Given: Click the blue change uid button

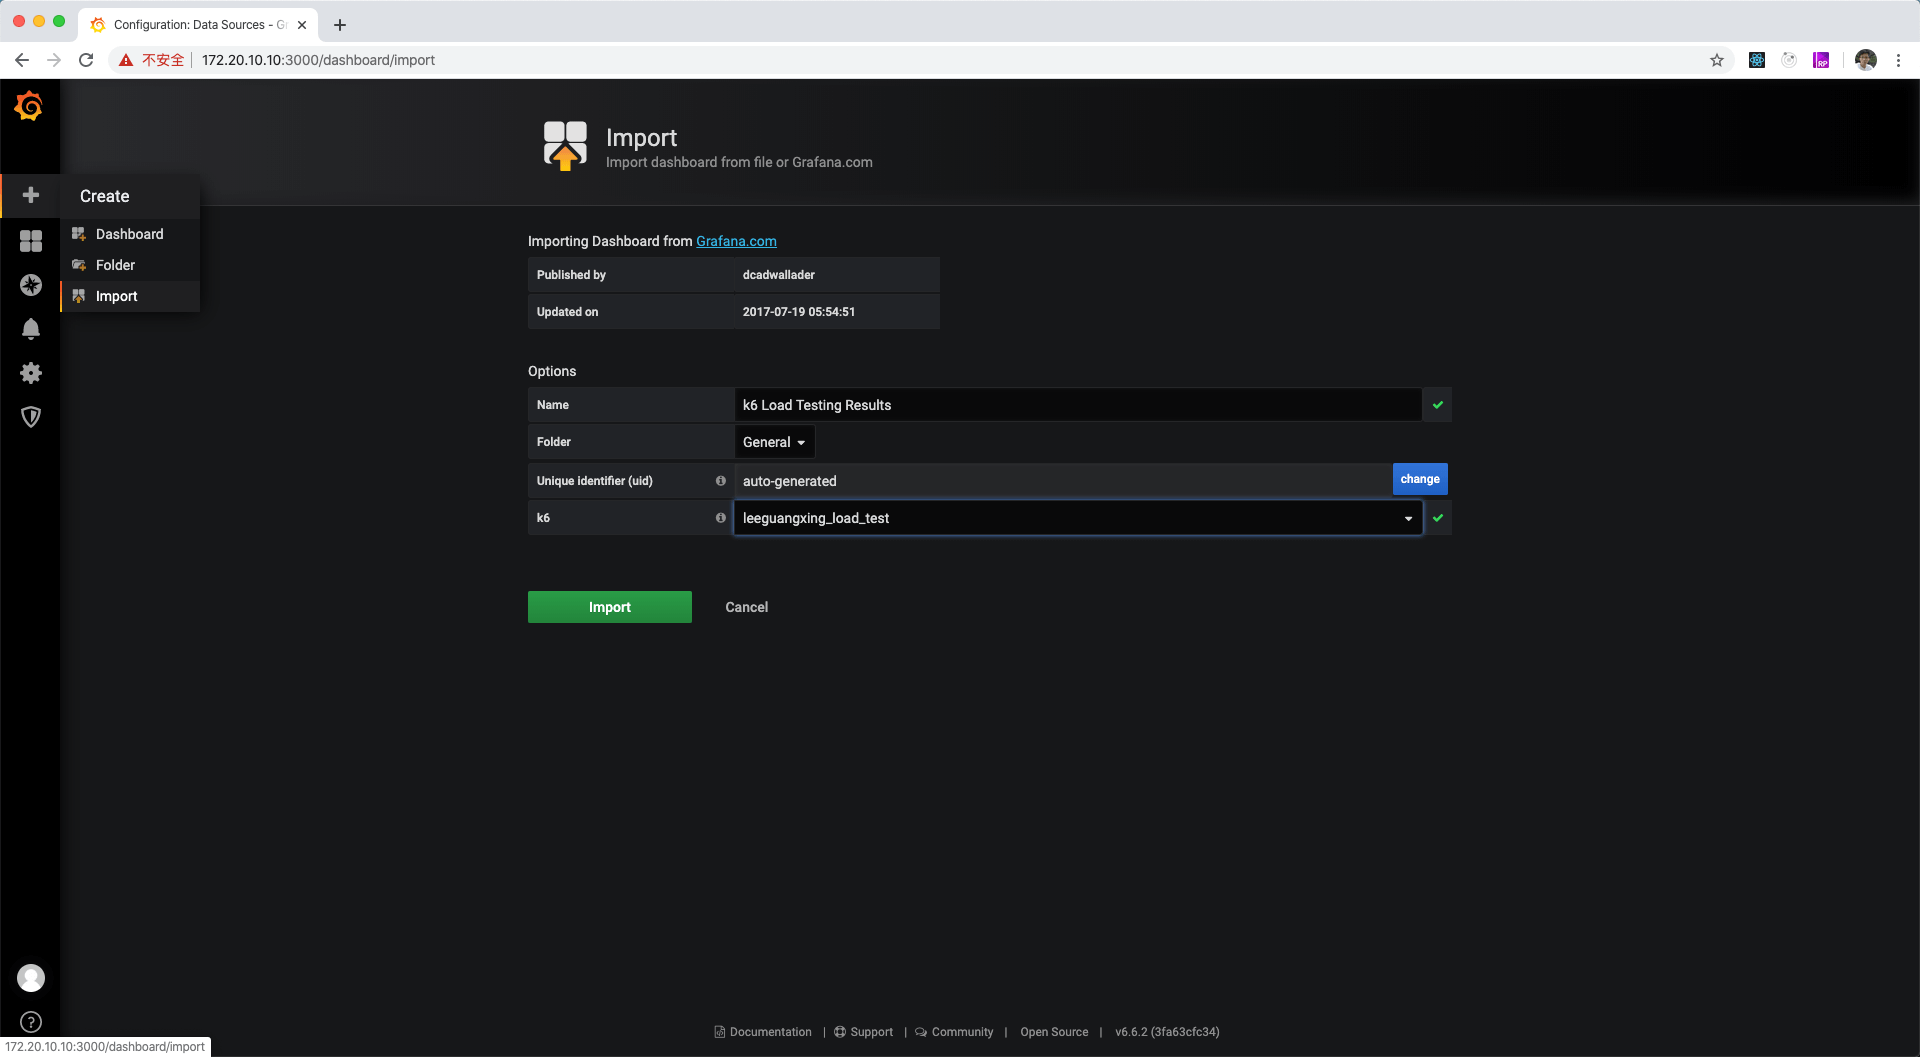Looking at the screenshot, I should click(x=1419, y=479).
